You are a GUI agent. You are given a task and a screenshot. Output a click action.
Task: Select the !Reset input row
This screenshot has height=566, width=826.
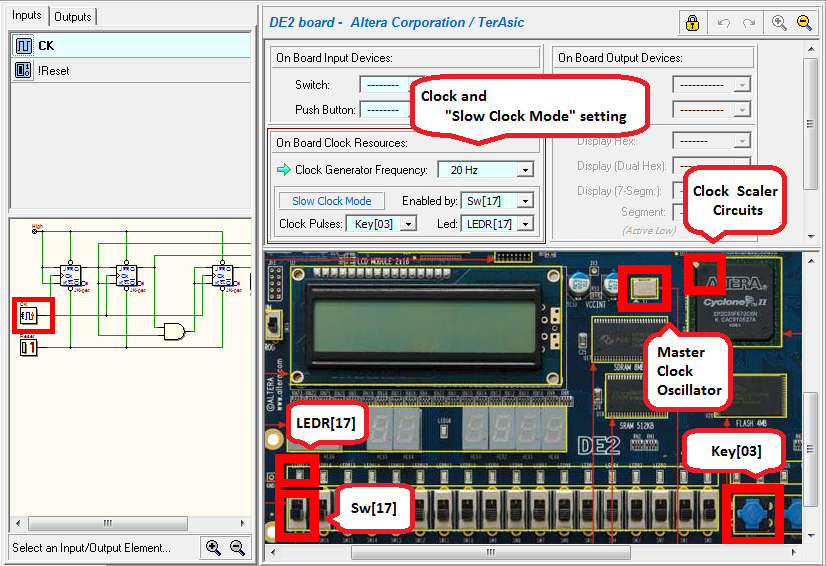131,71
